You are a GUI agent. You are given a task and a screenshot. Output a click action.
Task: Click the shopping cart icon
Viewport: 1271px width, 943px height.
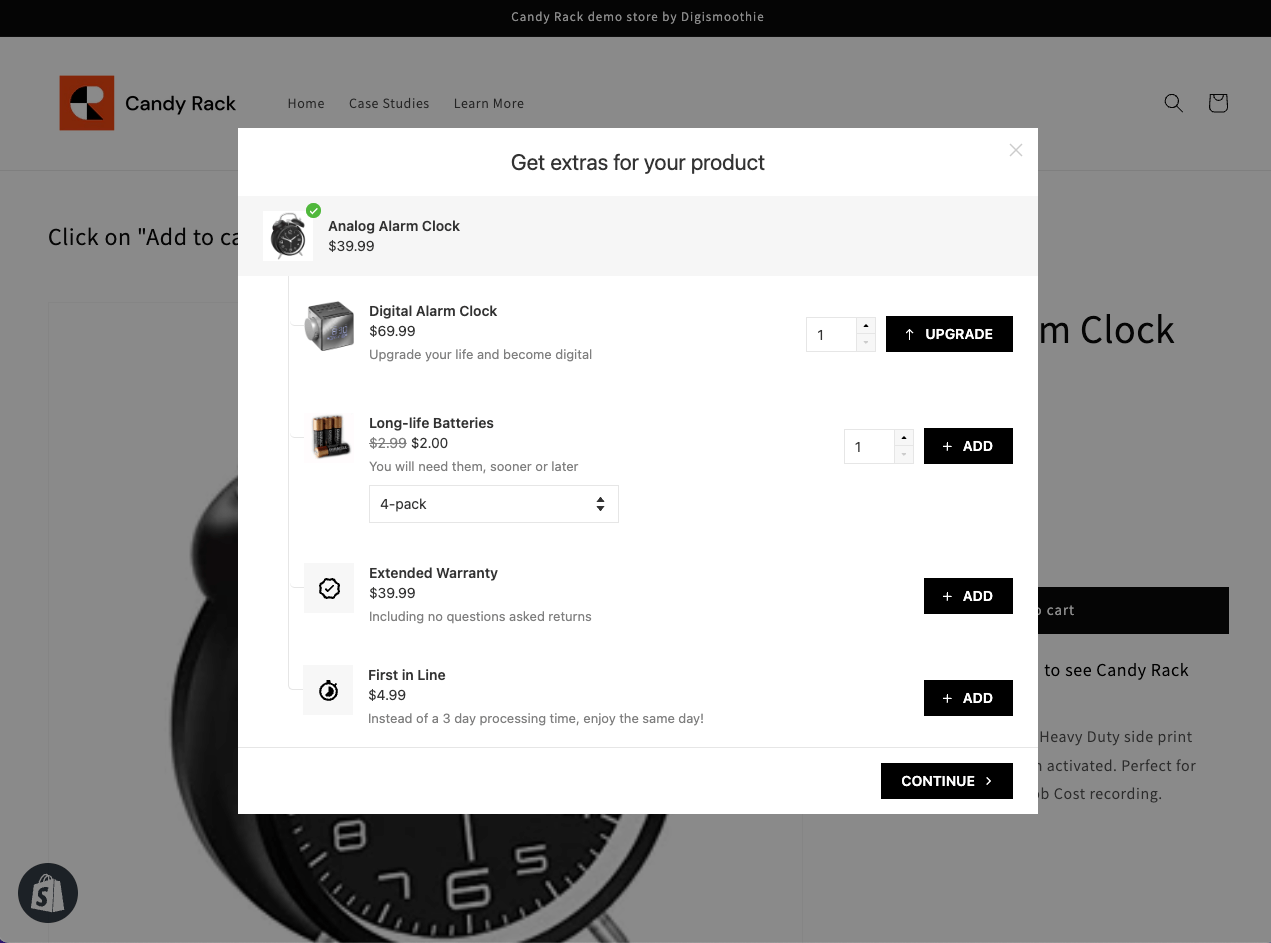point(1217,103)
